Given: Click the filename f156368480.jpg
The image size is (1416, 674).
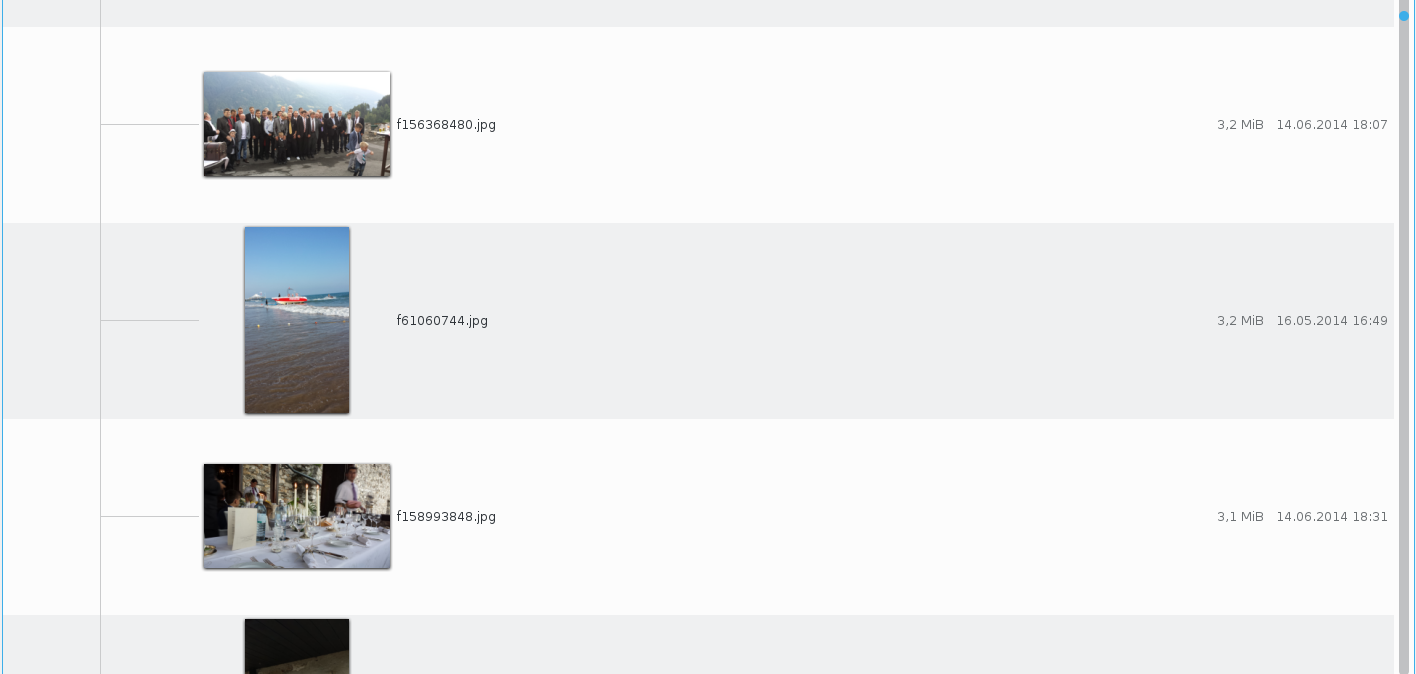Looking at the screenshot, I should [446, 125].
